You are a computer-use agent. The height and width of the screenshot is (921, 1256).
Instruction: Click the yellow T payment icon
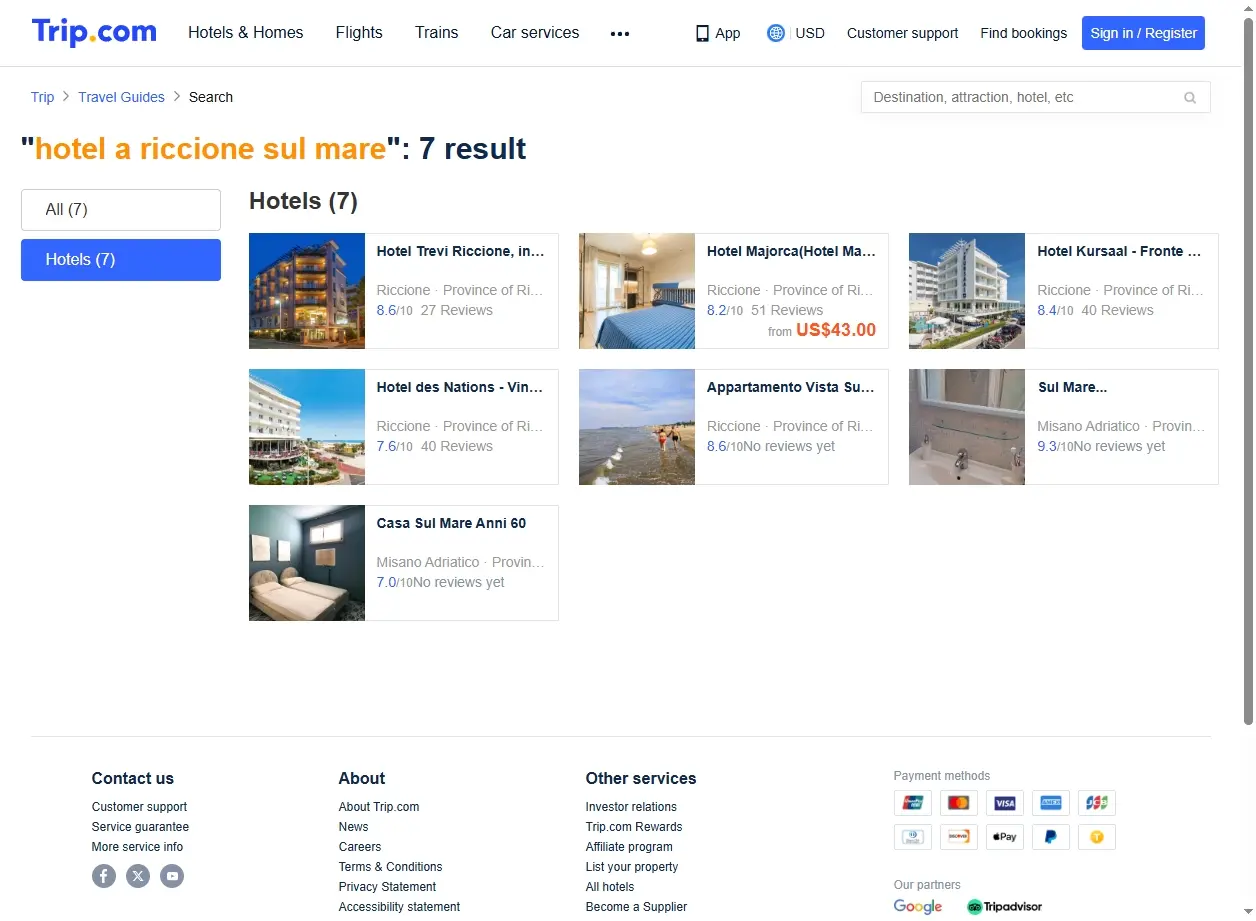click(x=1096, y=836)
